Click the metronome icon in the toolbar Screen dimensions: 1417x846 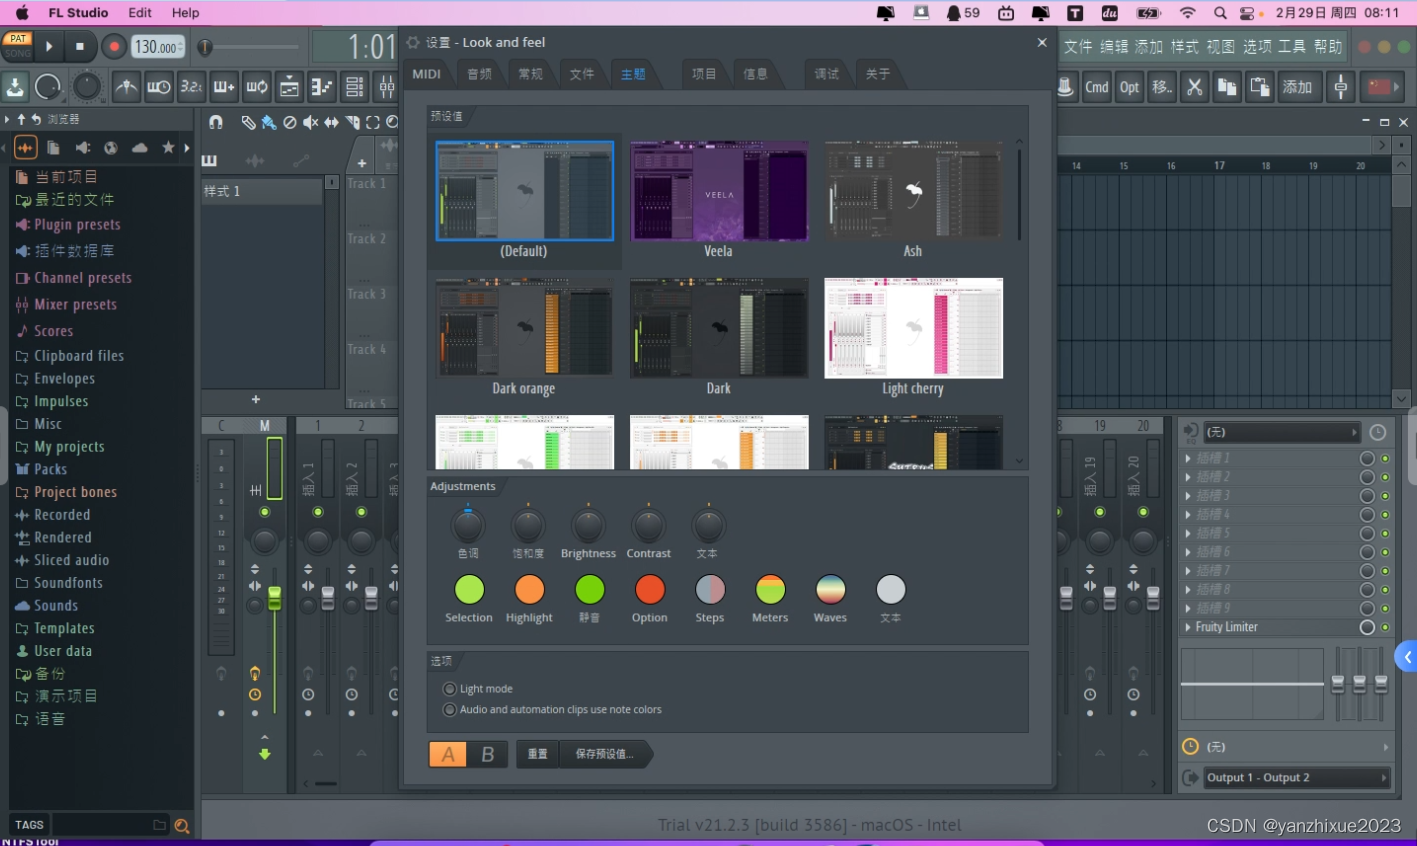tap(126, 87)
